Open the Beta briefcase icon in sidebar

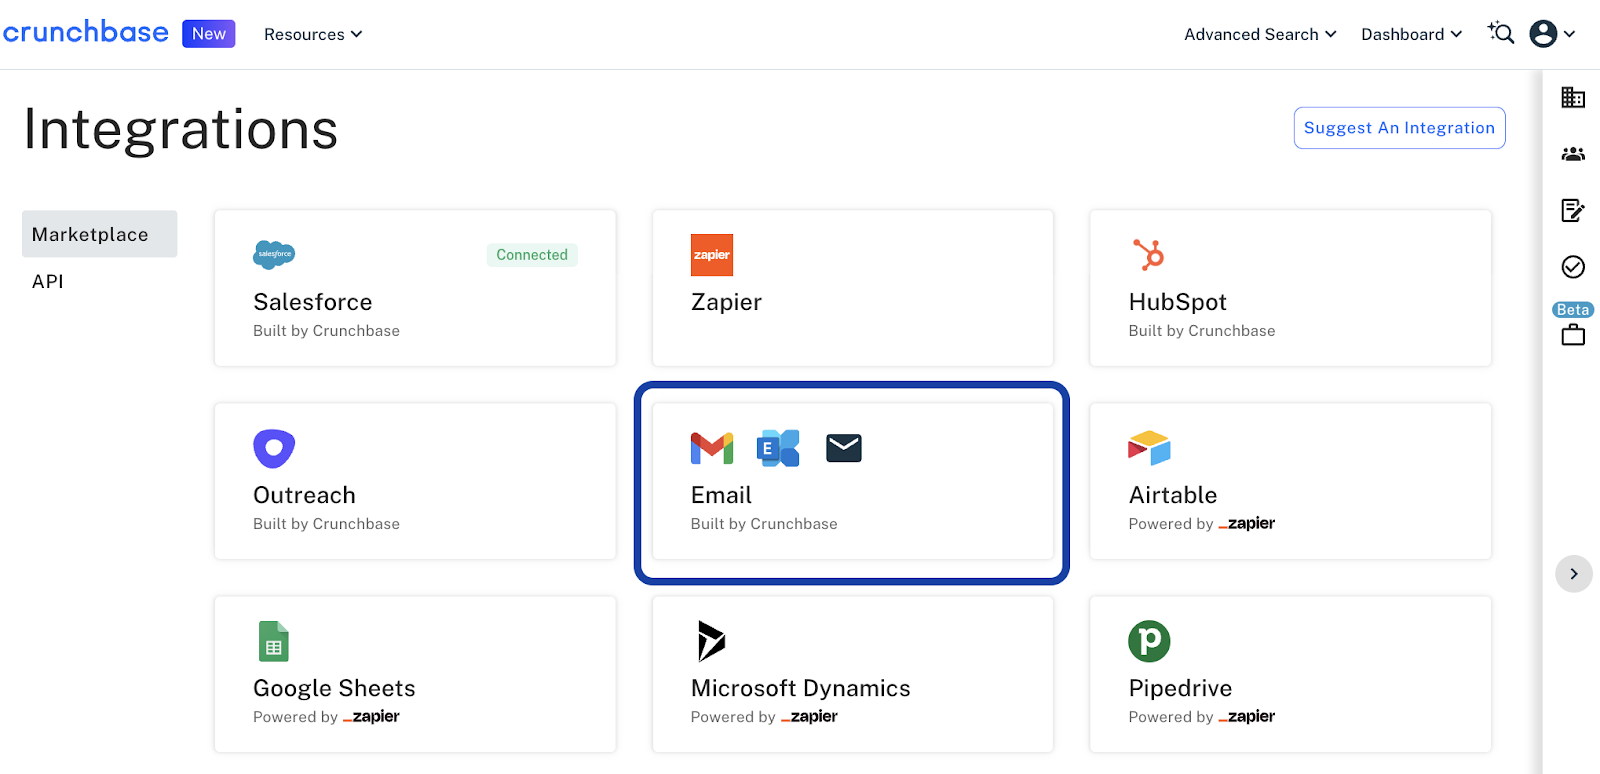coord(1573,335)
